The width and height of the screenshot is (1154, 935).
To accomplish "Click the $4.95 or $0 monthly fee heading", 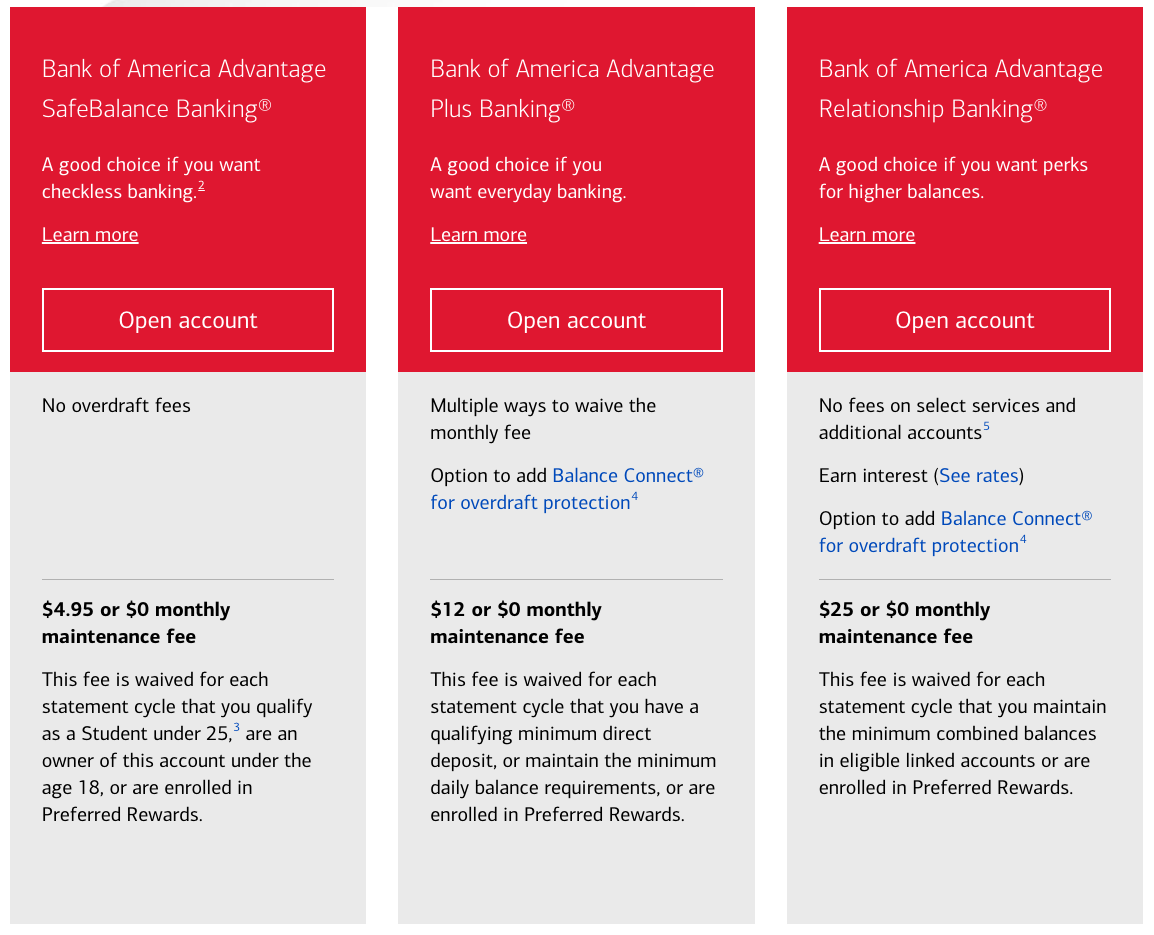I will pyautogui.click(x=136, y=623).
